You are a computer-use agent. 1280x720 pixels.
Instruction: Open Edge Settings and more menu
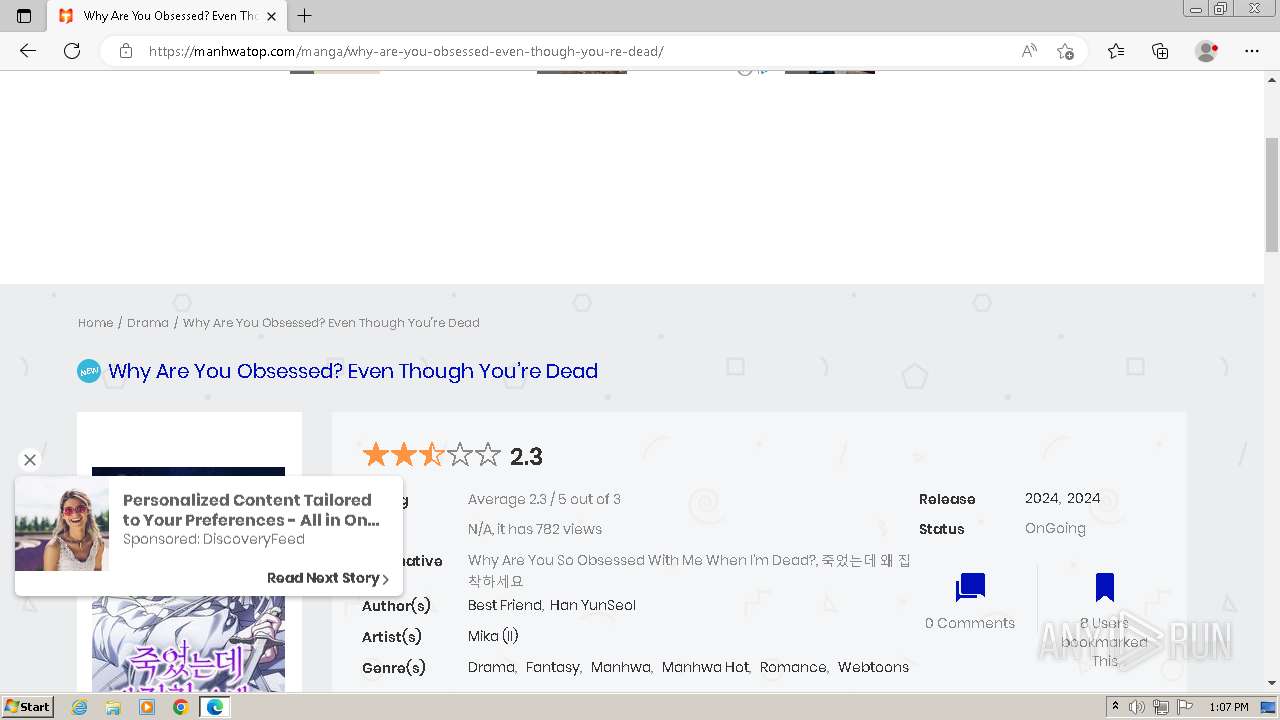pos(1252,51)
